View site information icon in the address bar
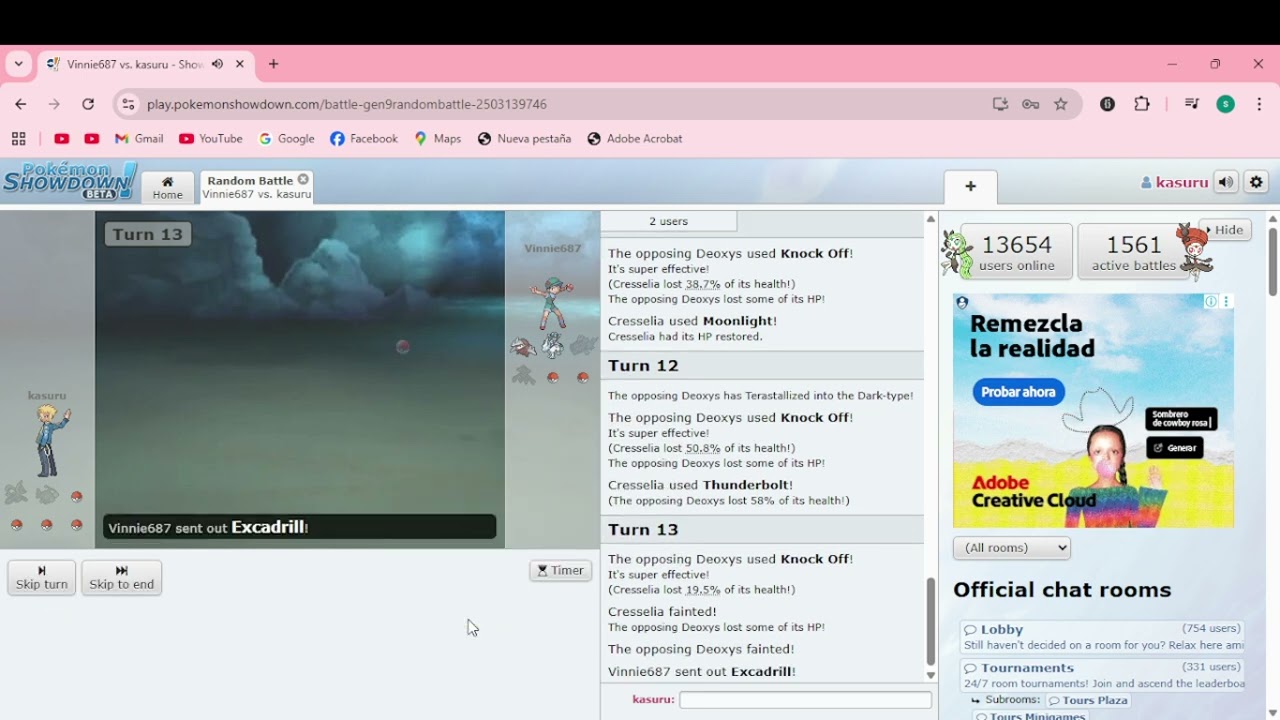1280x720 pixels. [128, 104]
